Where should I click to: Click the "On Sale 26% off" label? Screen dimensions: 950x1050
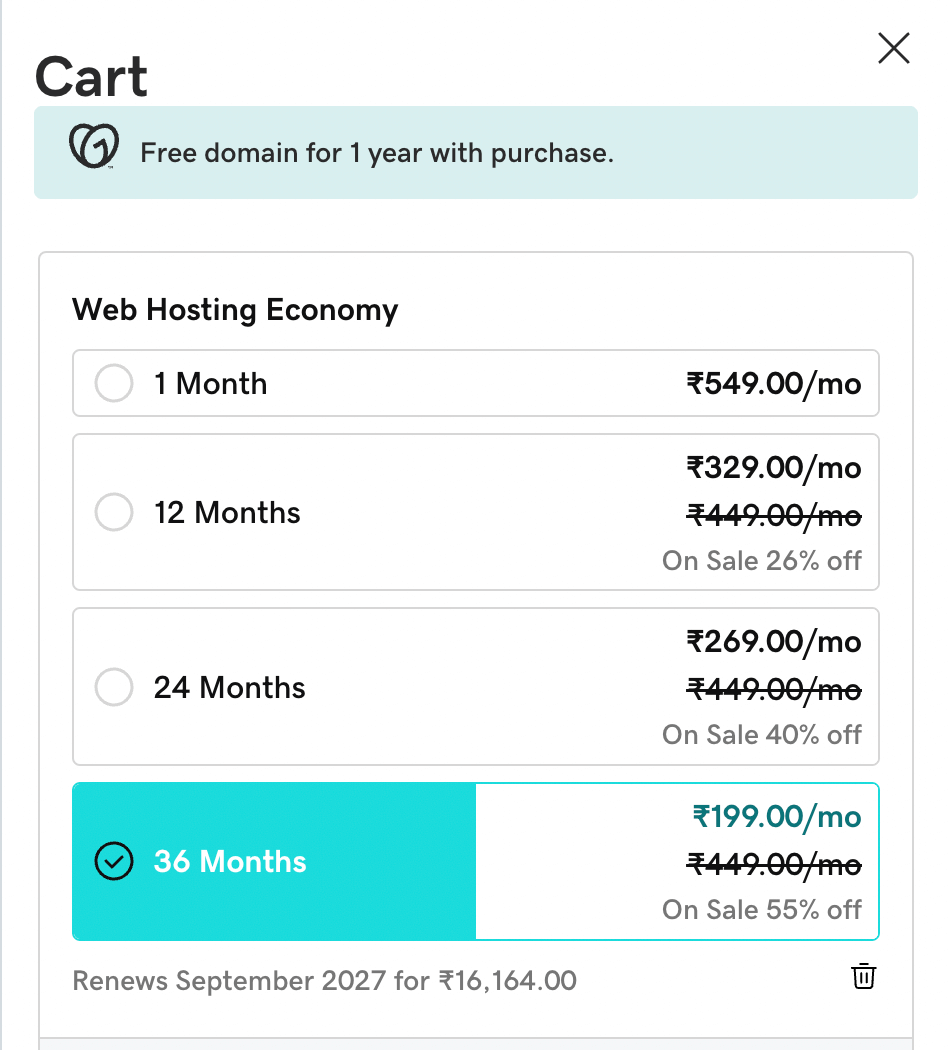(x=761, y=560)
